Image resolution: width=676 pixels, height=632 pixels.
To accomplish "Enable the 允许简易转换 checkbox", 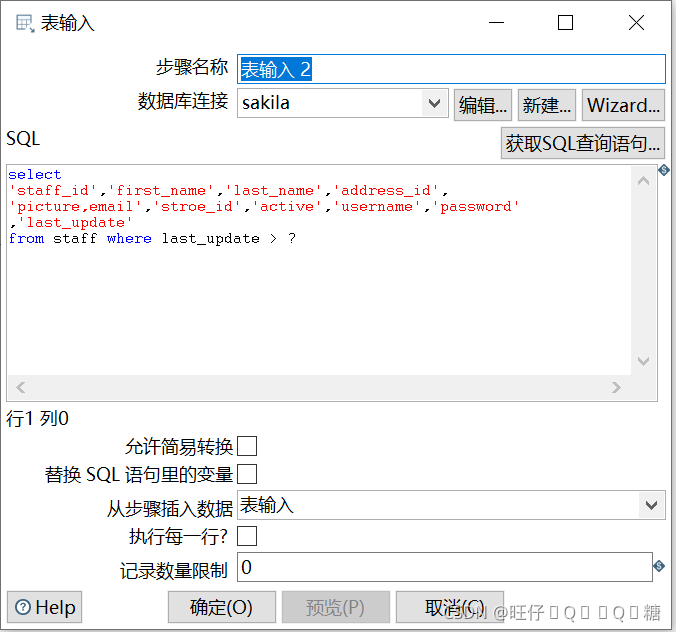I will [247, 446].
